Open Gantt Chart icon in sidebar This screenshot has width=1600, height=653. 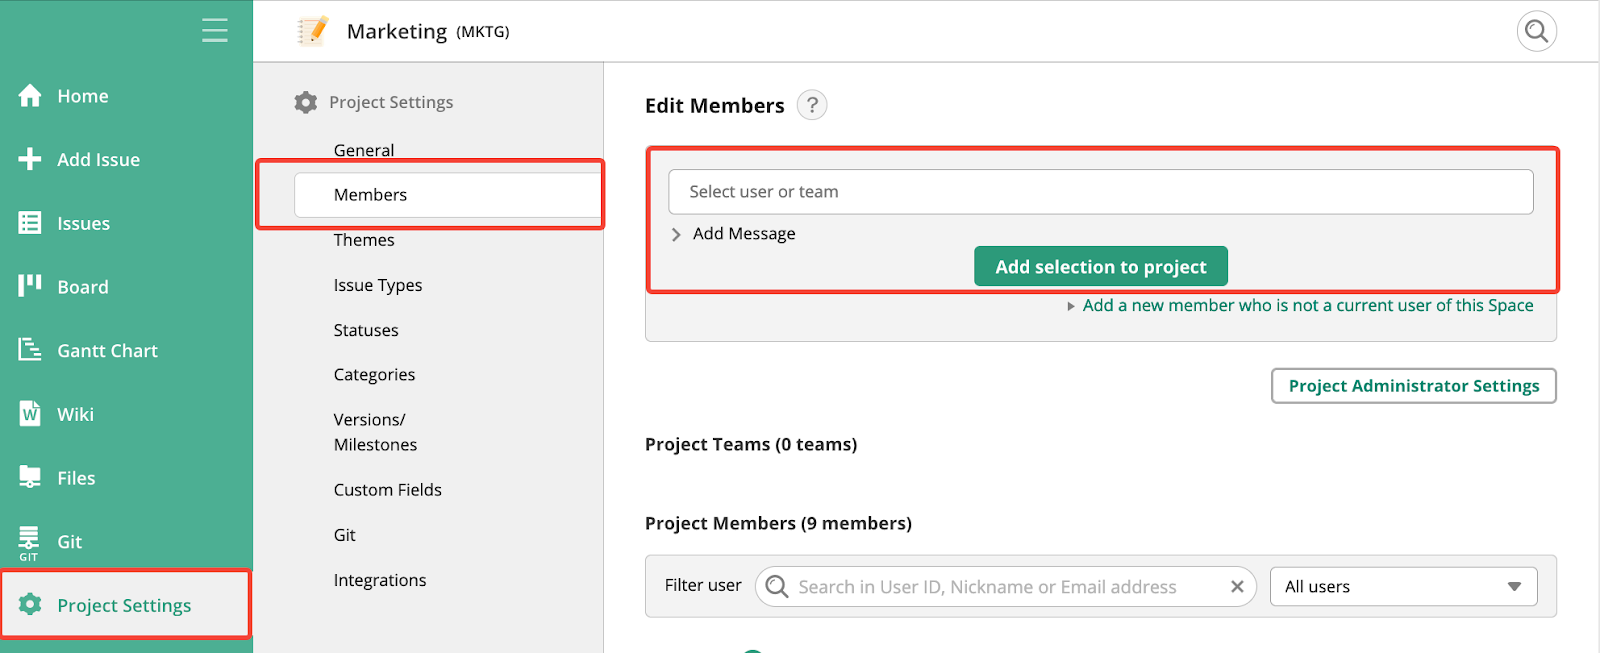[30, 350]
